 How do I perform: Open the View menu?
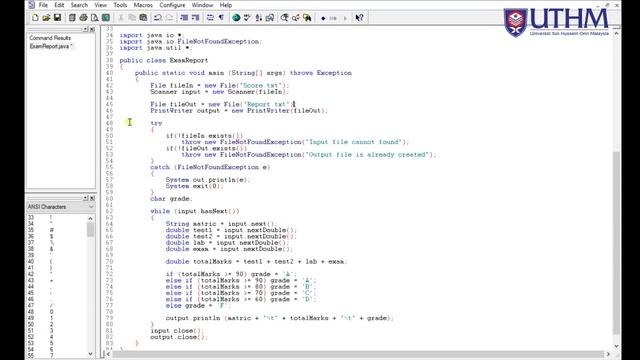[100, 5]
